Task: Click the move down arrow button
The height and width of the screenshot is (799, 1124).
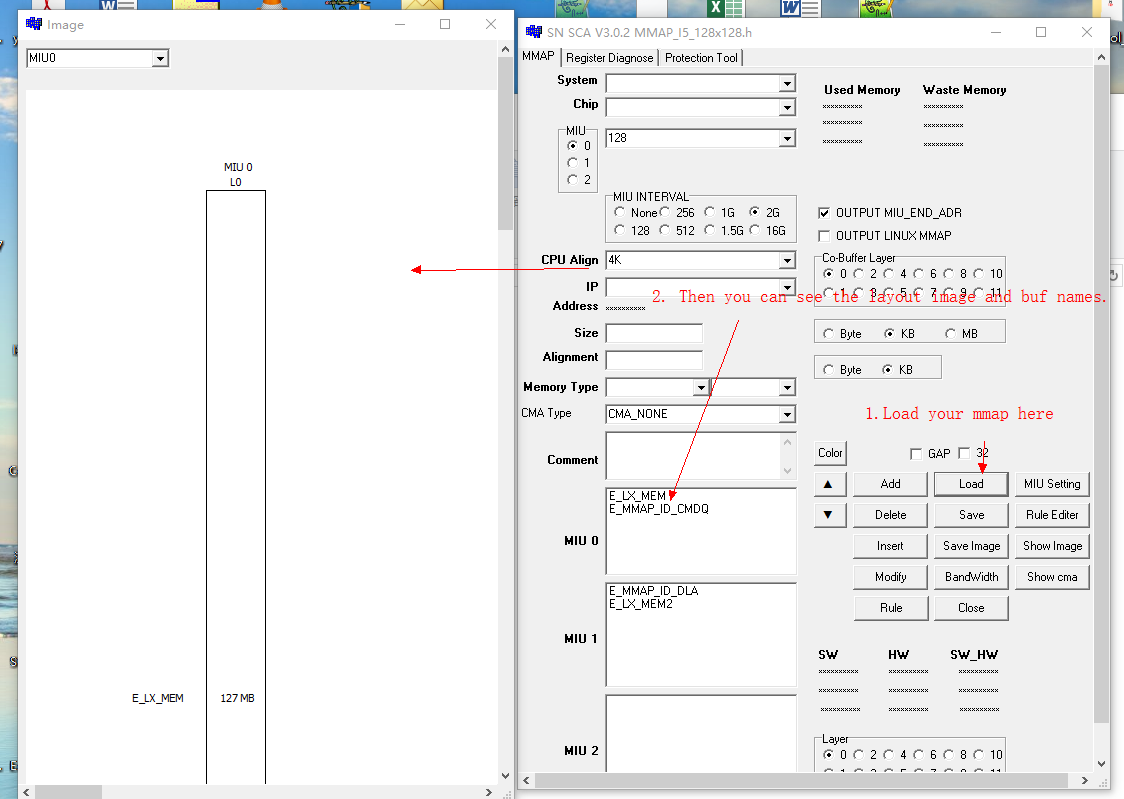Action: (x=829, y=515)
